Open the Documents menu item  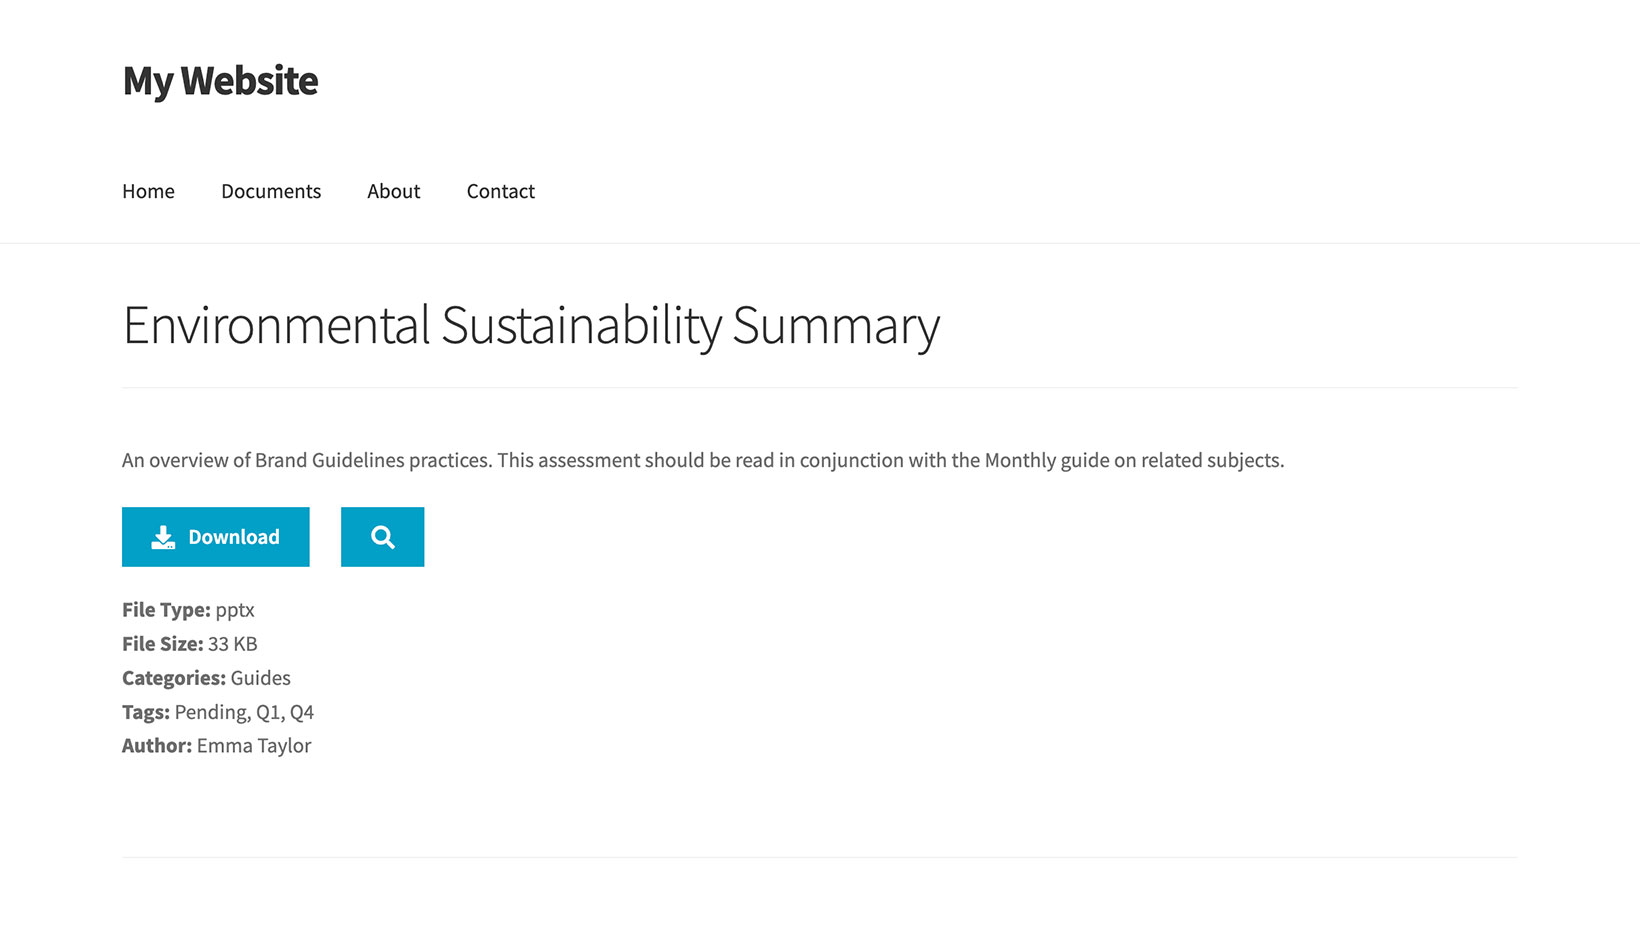coord(271,191)
